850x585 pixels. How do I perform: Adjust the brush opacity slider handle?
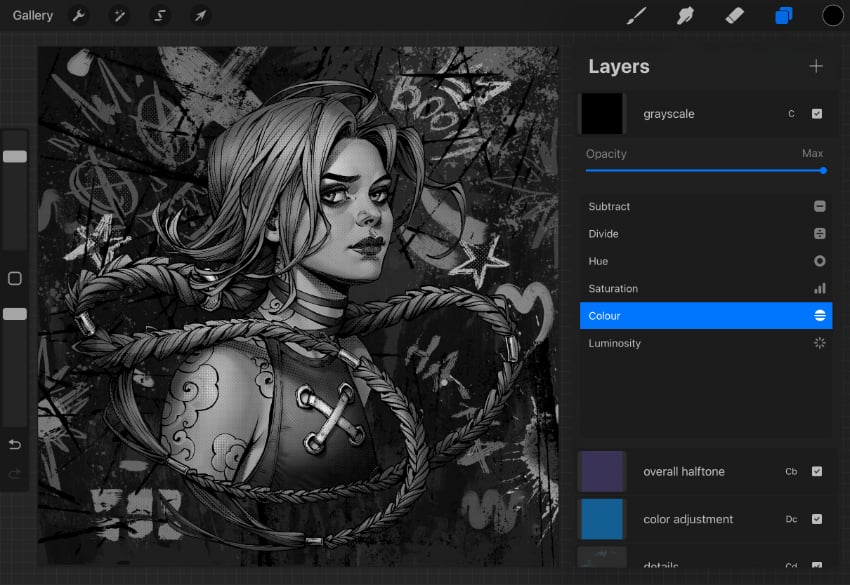point(15,314)
